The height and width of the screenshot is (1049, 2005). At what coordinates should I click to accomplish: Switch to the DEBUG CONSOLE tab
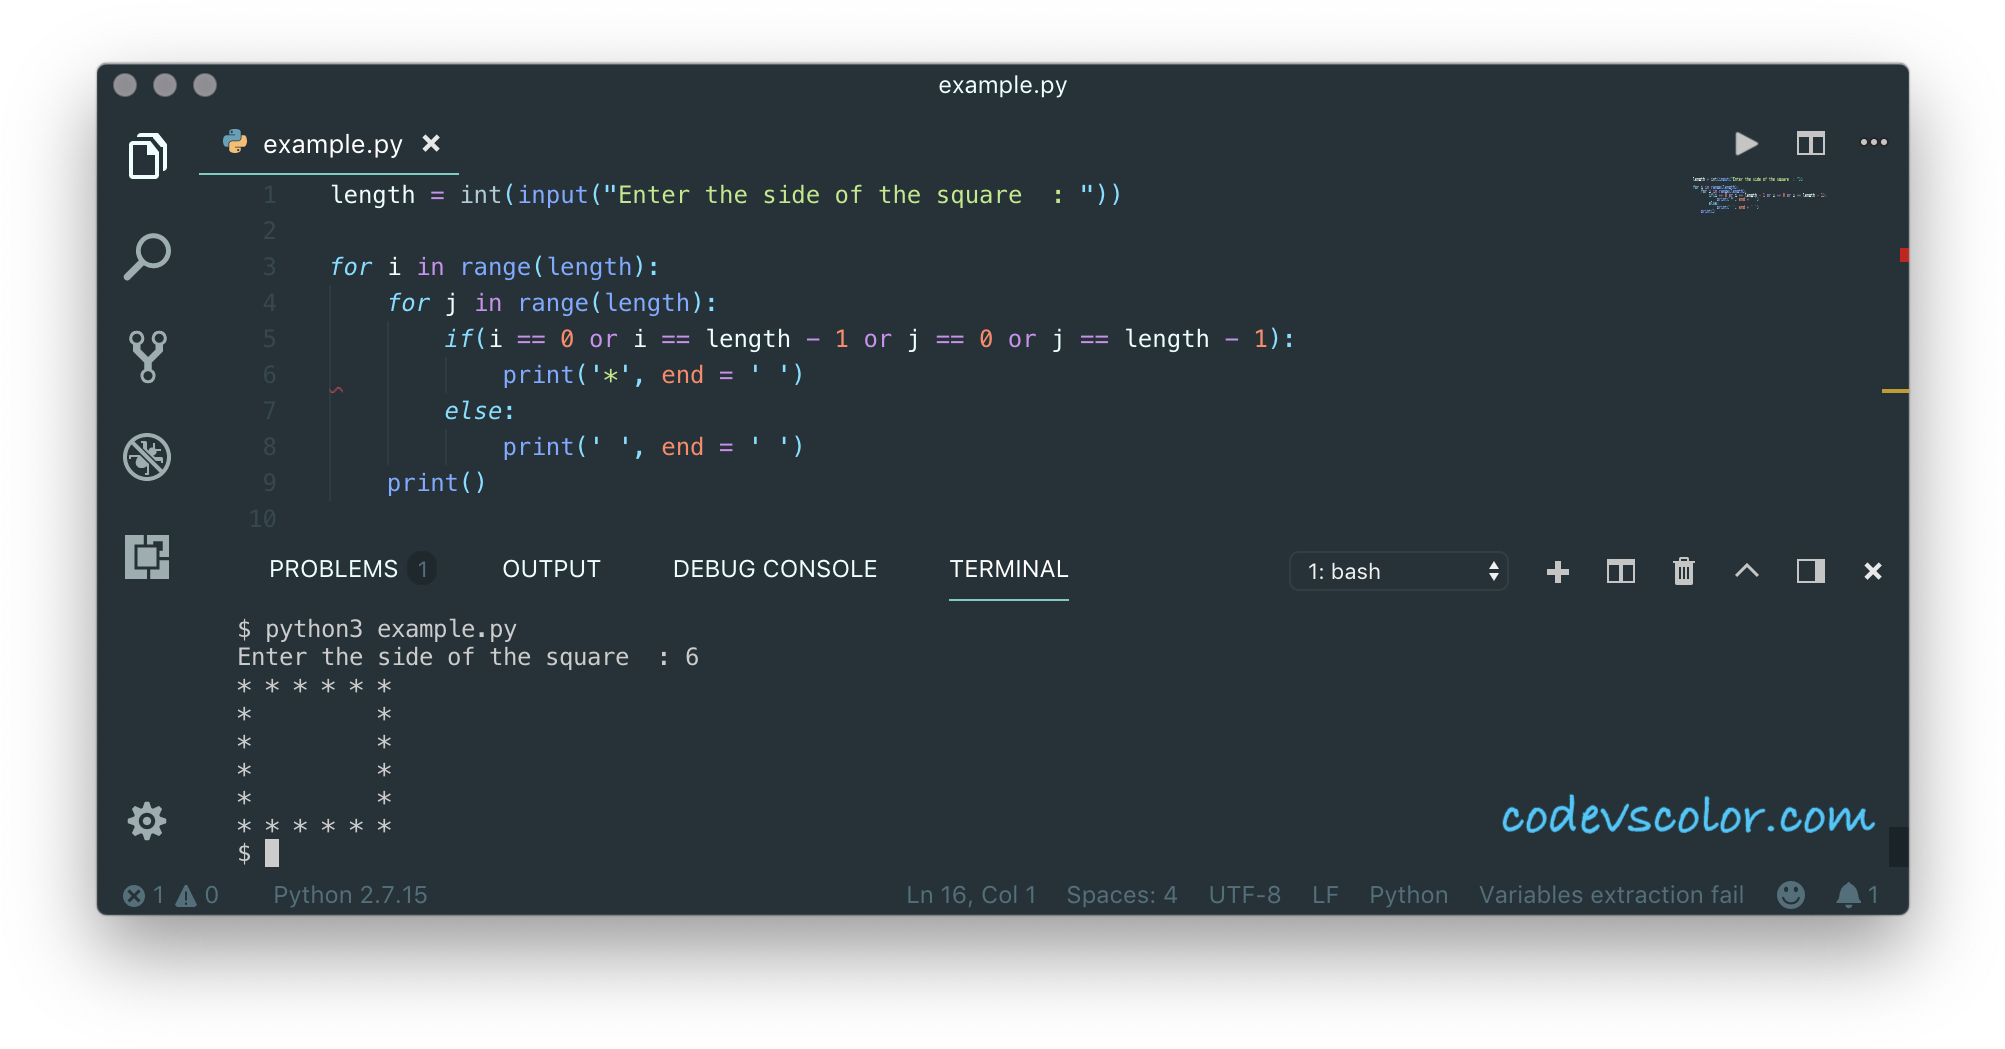[x=775, y=569]
